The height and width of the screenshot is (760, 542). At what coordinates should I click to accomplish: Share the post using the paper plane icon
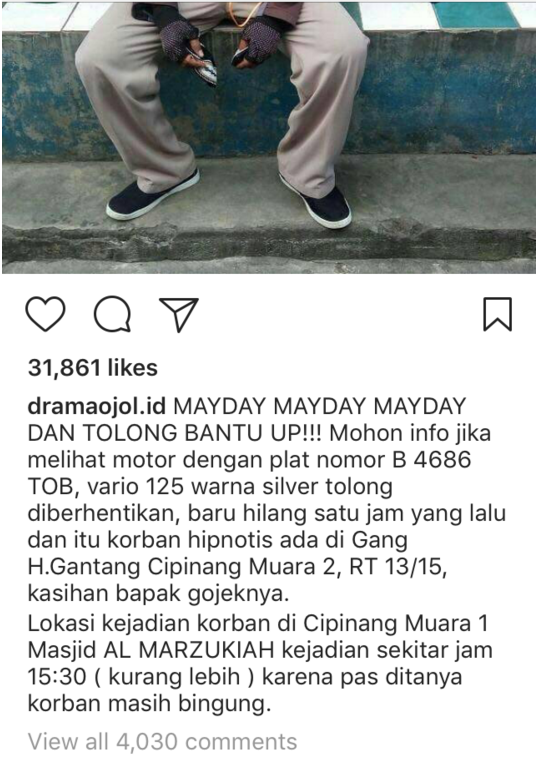(x=179, y=315)
